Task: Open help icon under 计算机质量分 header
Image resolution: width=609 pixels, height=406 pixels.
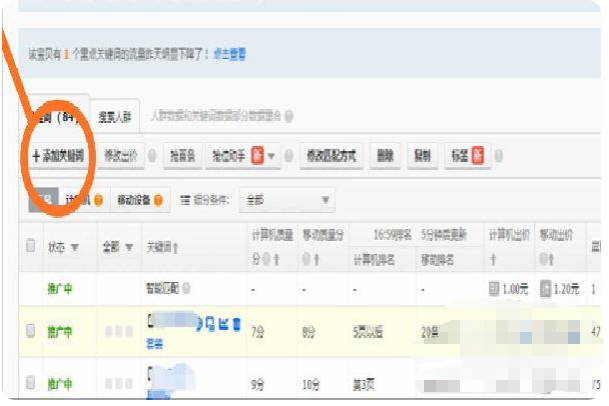Action: pos(266,259)
